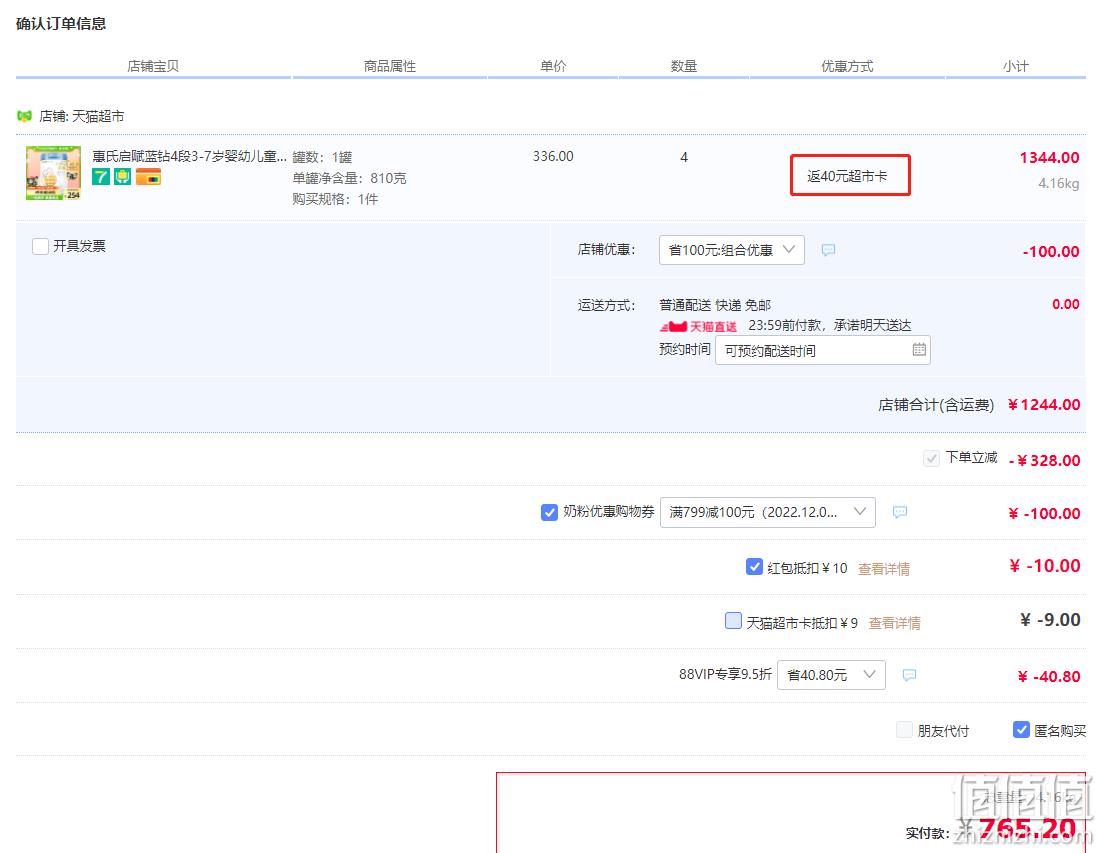Click the 商品属性 column header
The image size is (1102, 853).
tap(390, 66)
